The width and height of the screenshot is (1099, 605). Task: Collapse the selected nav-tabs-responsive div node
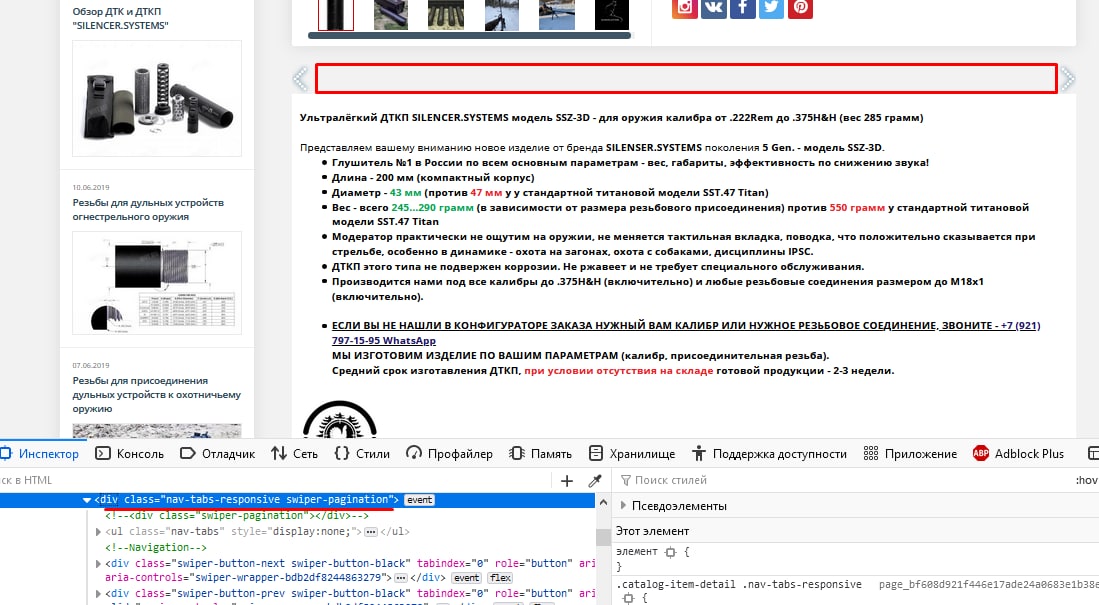tap(87, 500)
